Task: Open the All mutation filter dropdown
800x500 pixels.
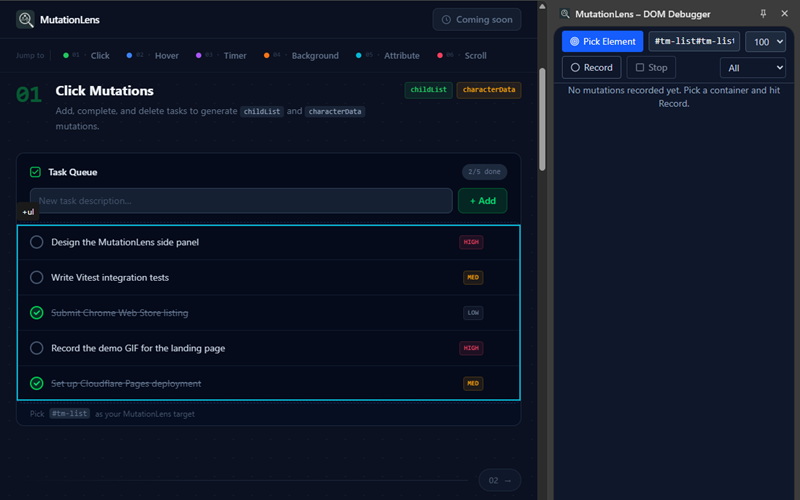Action: [753, 68]
